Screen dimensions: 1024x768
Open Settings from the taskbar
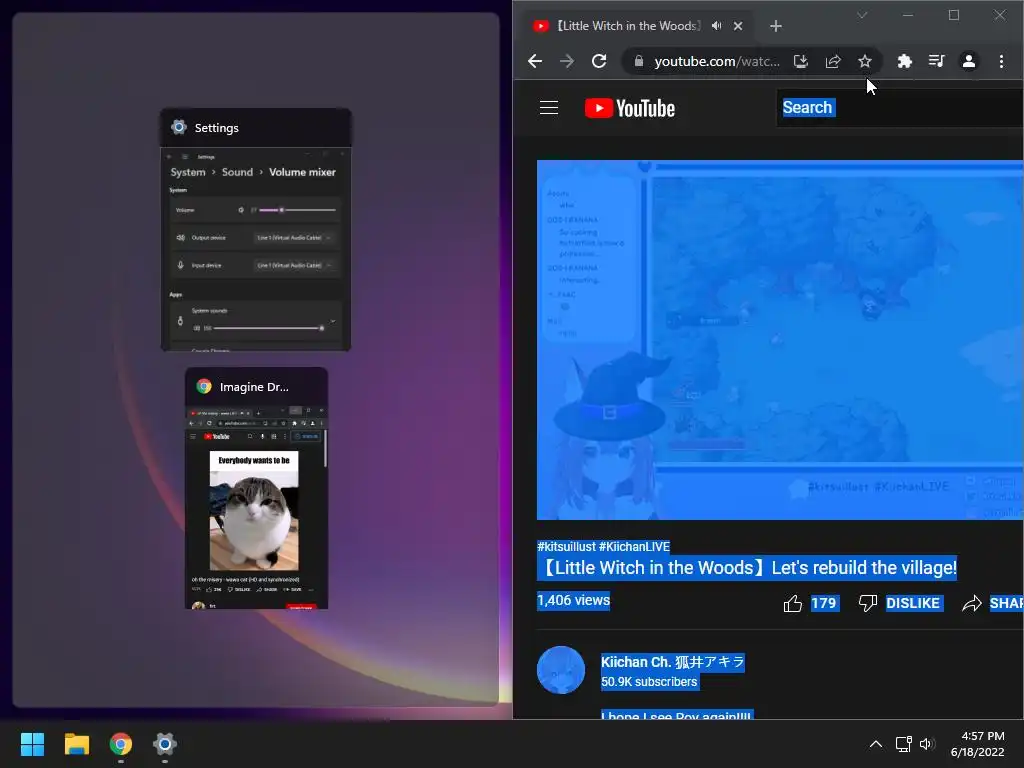tap(165, 744)
